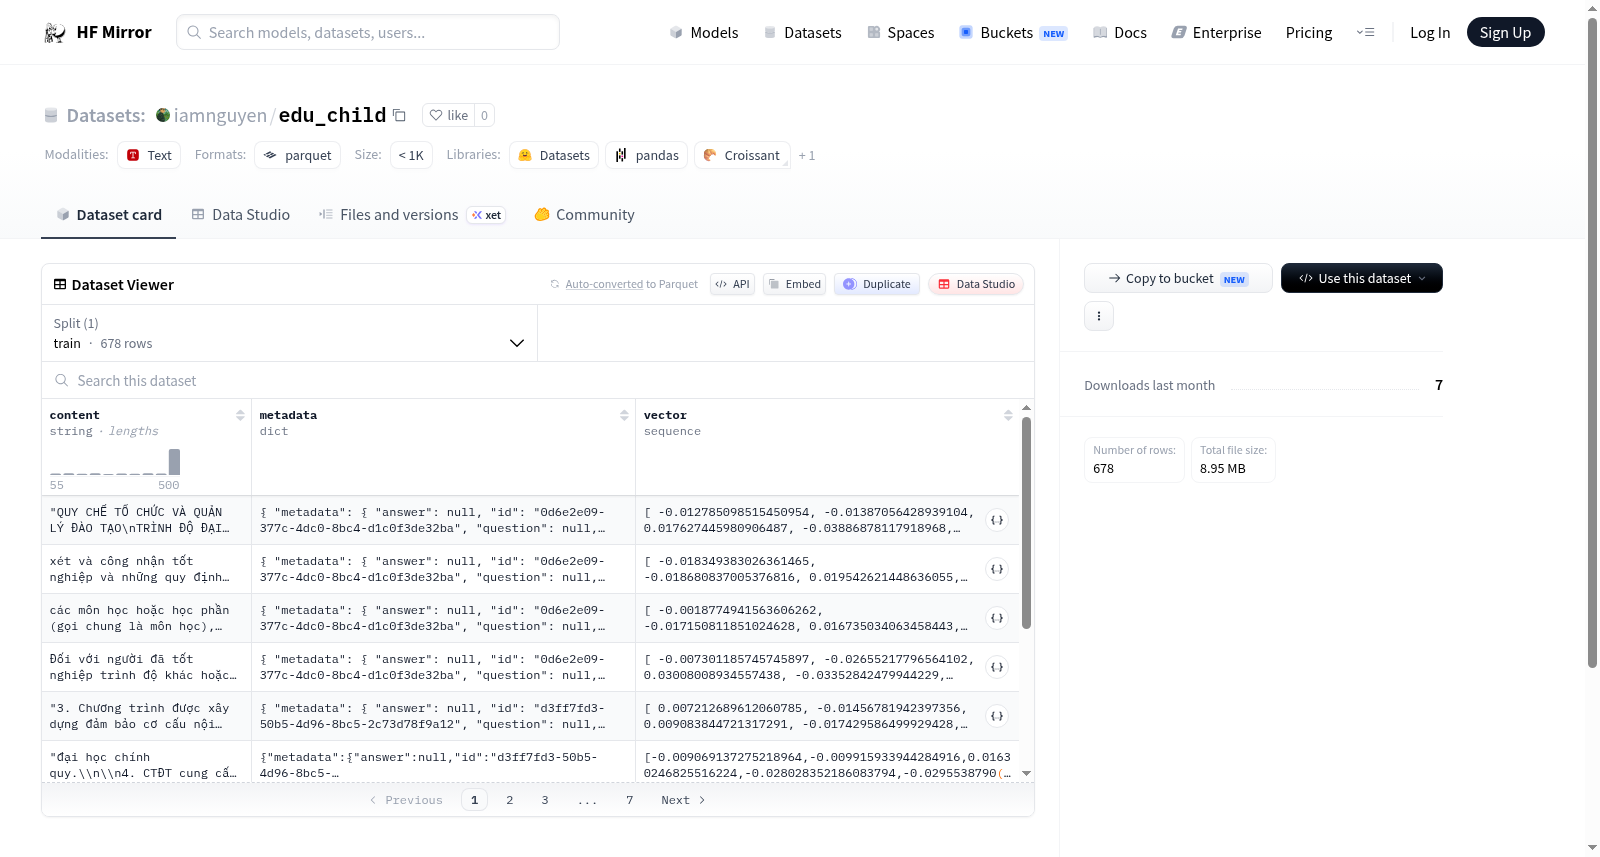Expand JSON of first row "QUY CHẾ TỔ CHỨC"
Viewport: 1600px width, 857px height.
(x=997, y=520)
